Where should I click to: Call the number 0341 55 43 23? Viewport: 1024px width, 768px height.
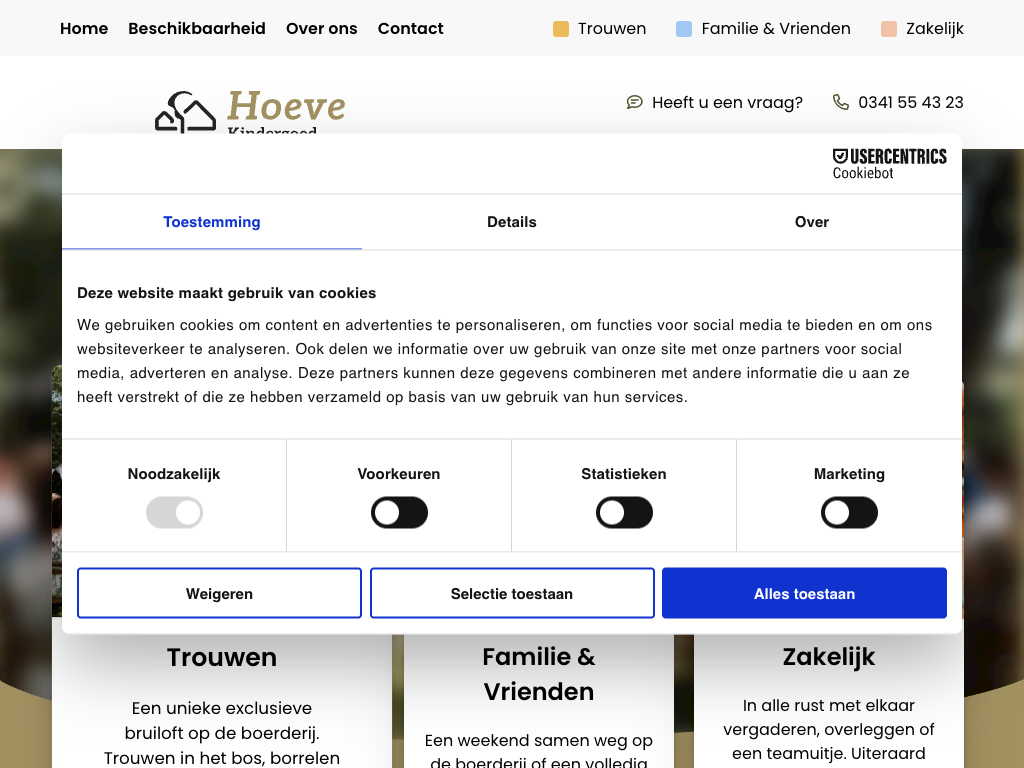910,102
